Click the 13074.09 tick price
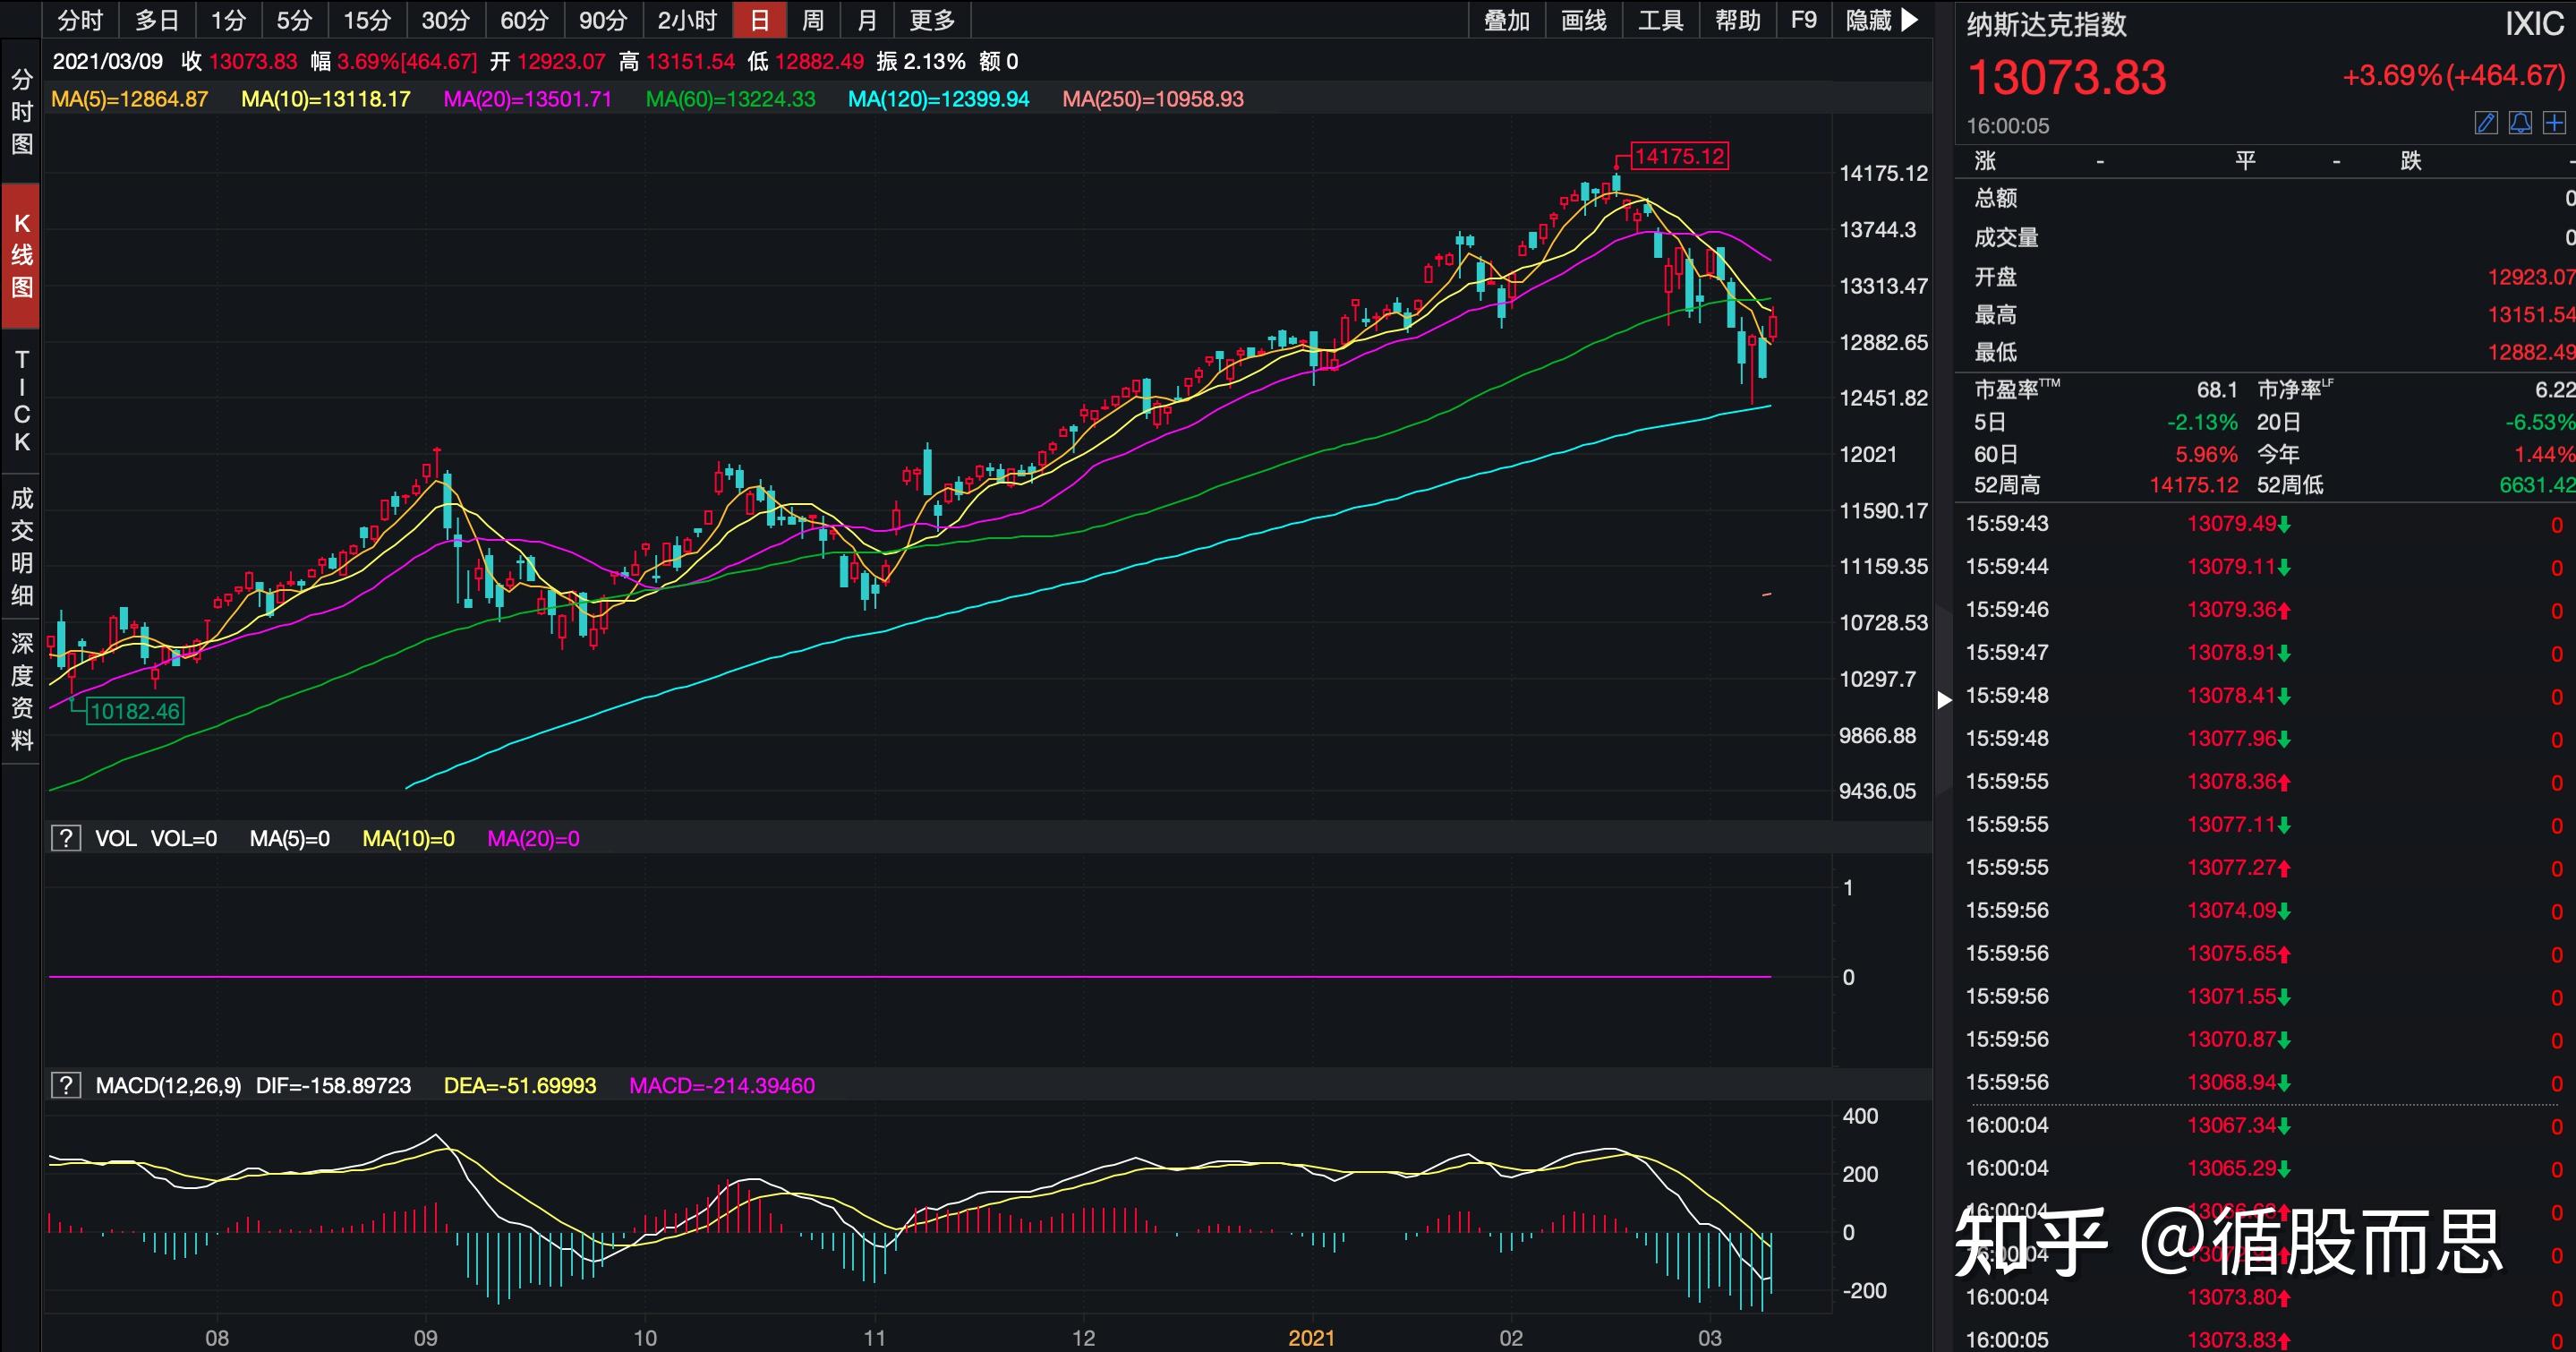The height and width of the screenshot is (1352, 2576). 2232,910
